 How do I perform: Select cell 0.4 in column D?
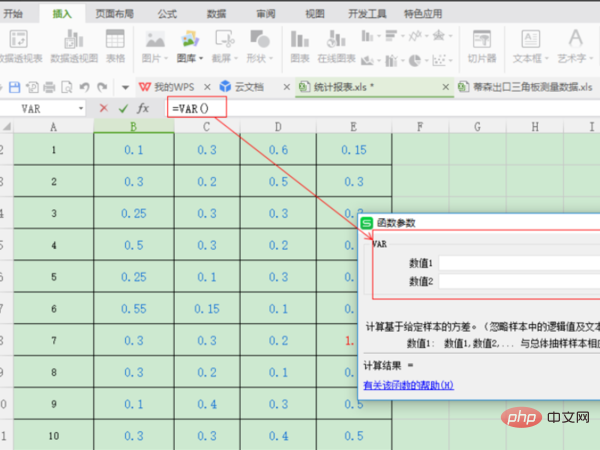click(278, 435)
